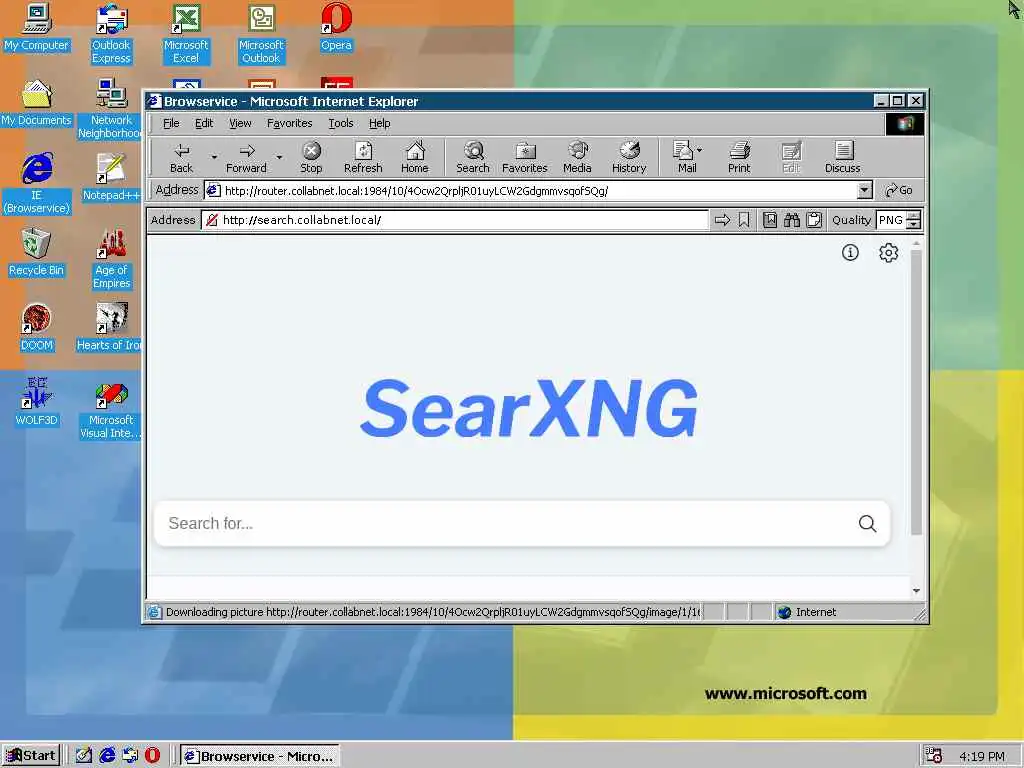Click the Go button
The image size is (1024, 768).
[x=899, y=190]
